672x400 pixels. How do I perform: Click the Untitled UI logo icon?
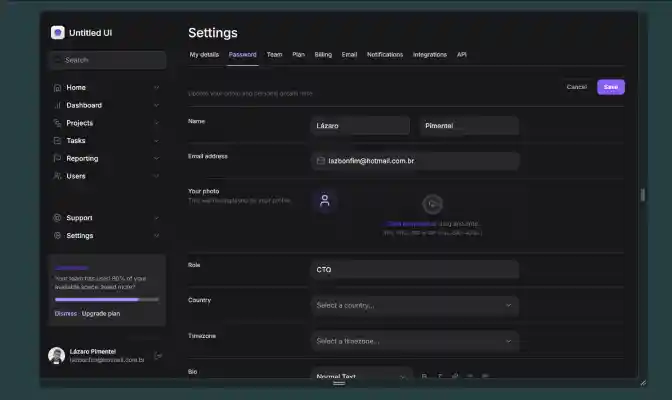57,33
